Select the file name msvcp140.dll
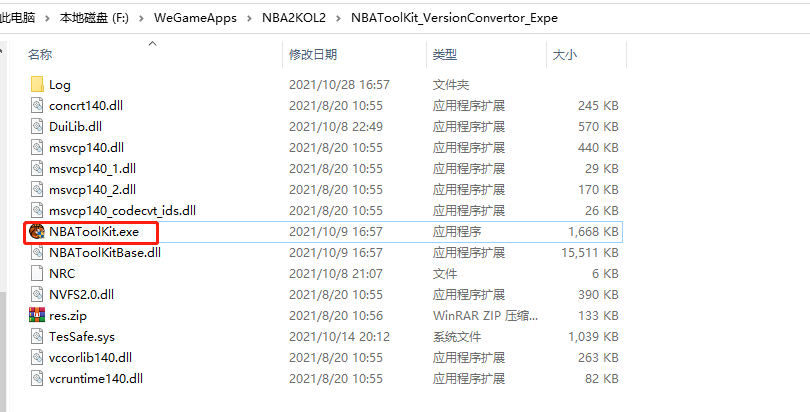The width and height of the screenshot is (810, 412). (x=86, y=148)
